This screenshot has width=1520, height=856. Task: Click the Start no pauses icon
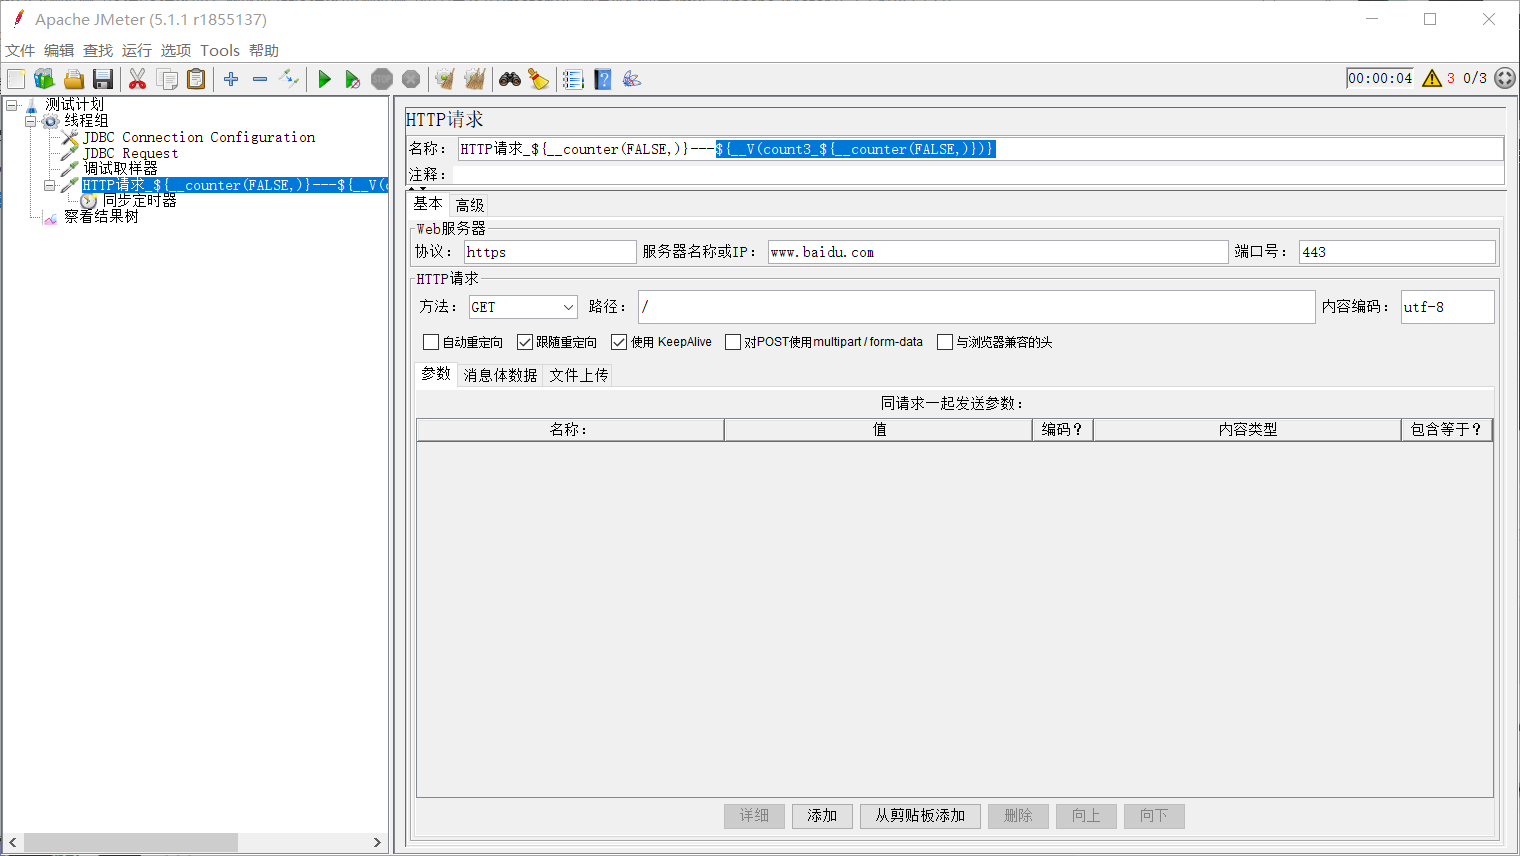tap(353, 79)
